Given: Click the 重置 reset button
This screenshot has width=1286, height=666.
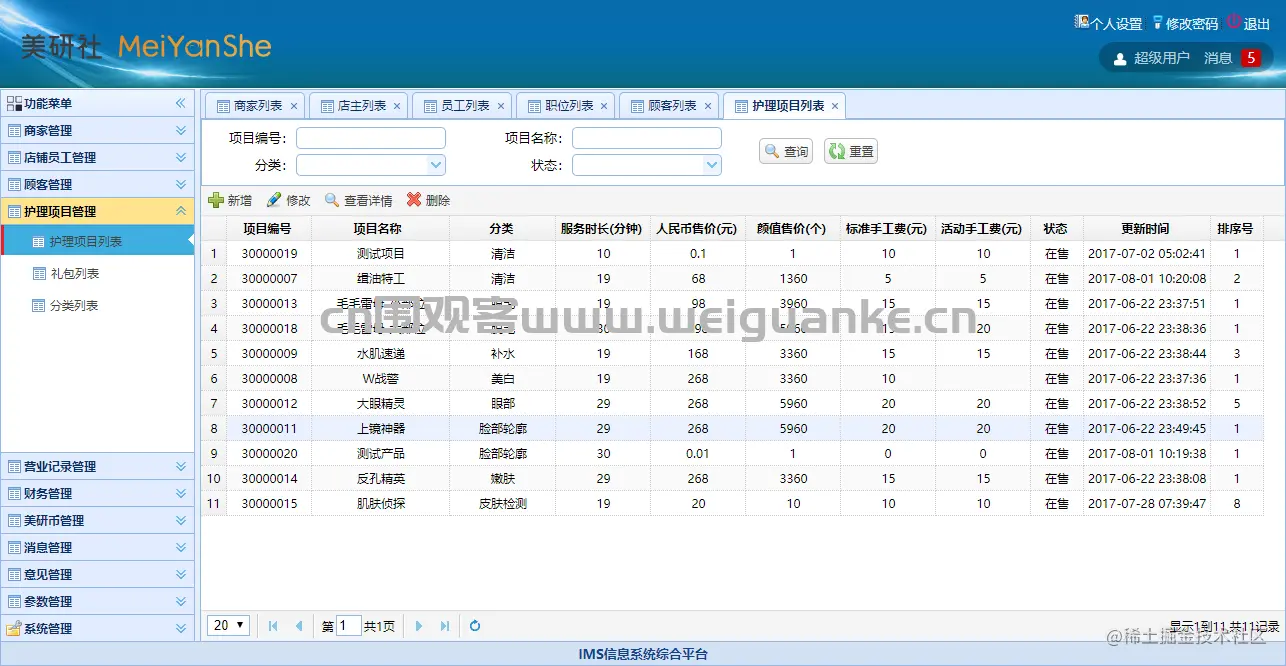Looking at the screenshot, I should tap(851, 152).
